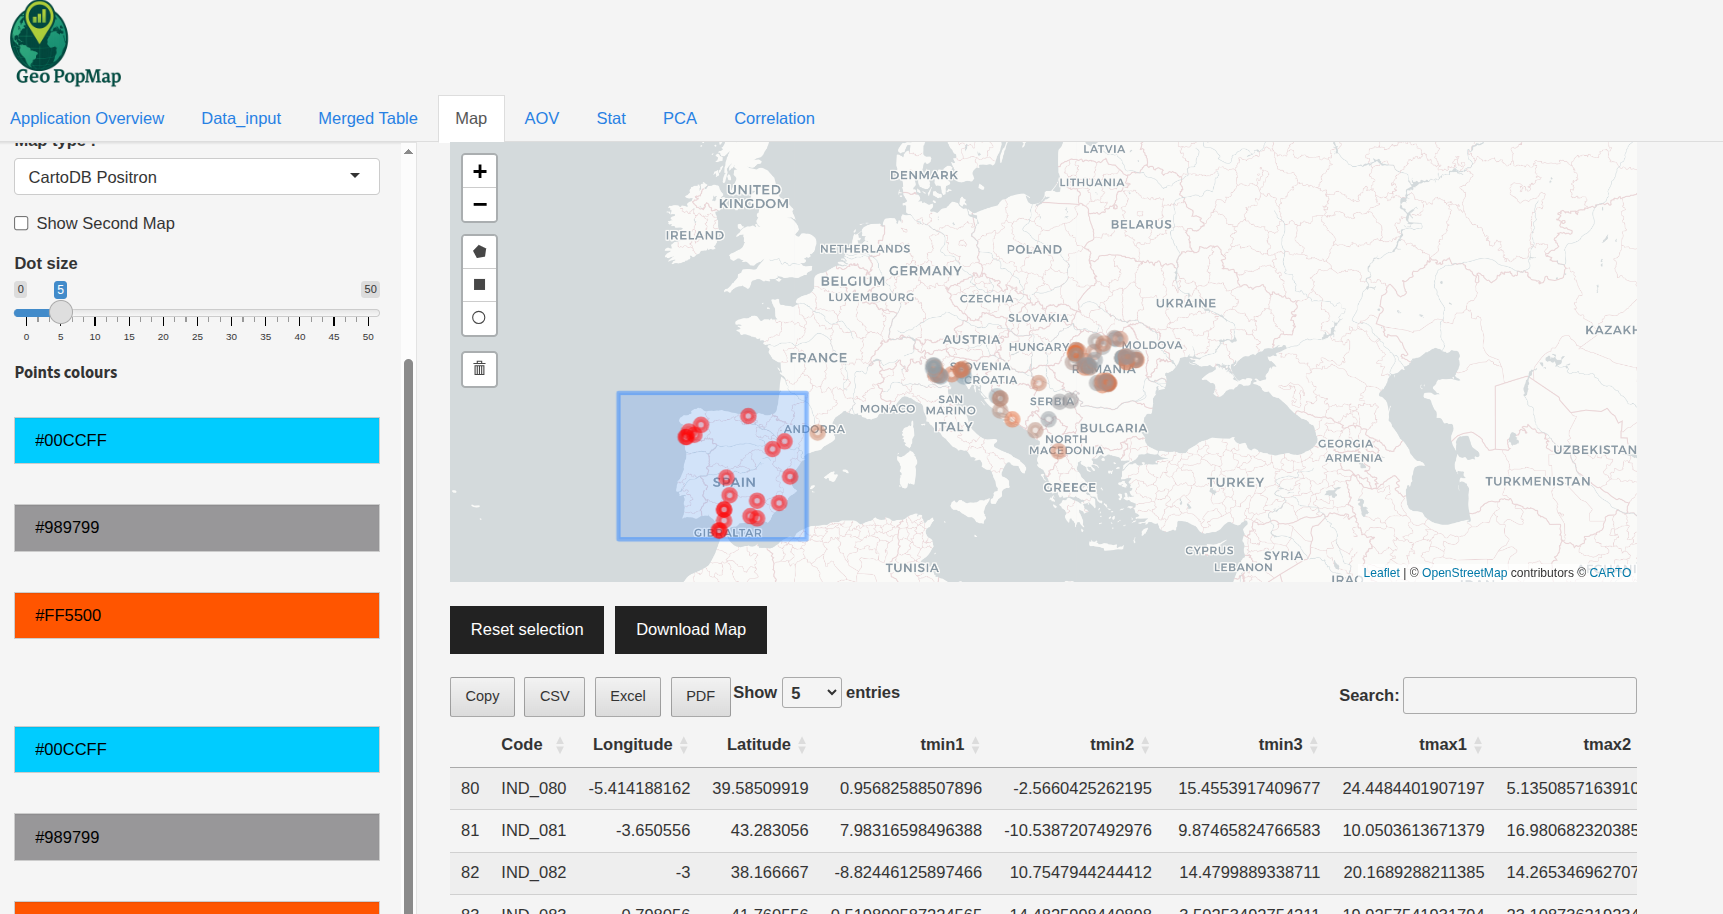The width and height of the screenshot is (1723, 914).
Task: Enable Show Second Map checkbox
Action: point(21,223)
